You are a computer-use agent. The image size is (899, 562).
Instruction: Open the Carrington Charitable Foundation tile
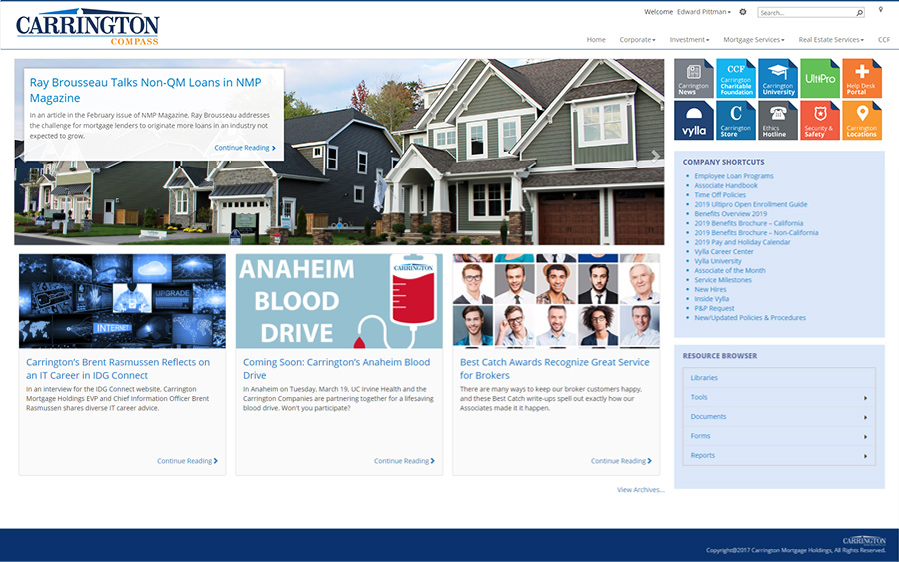pyautogui.click(x=736, y=79)
